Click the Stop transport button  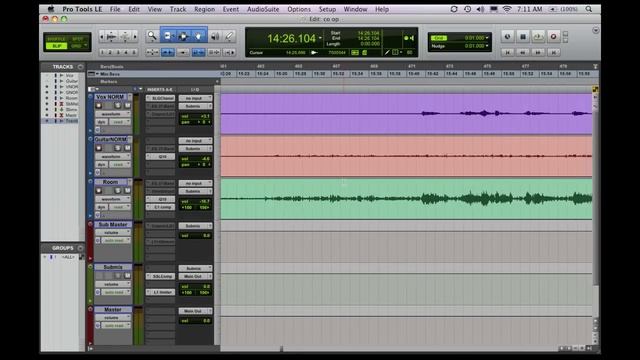click(523, 37)
